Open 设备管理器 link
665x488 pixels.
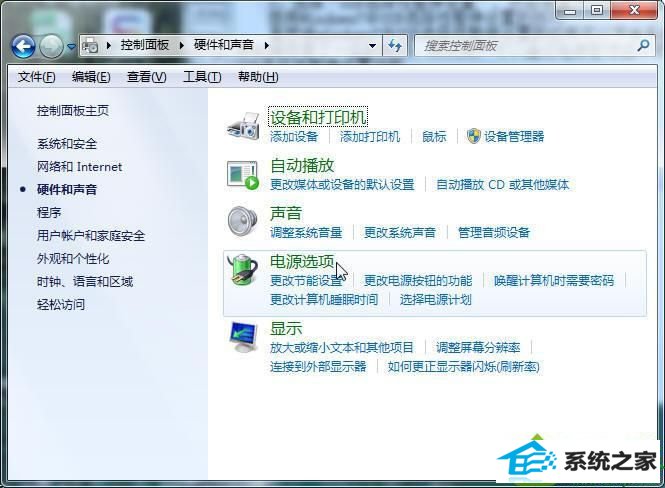pyautogui.click(x=514, y=137)
